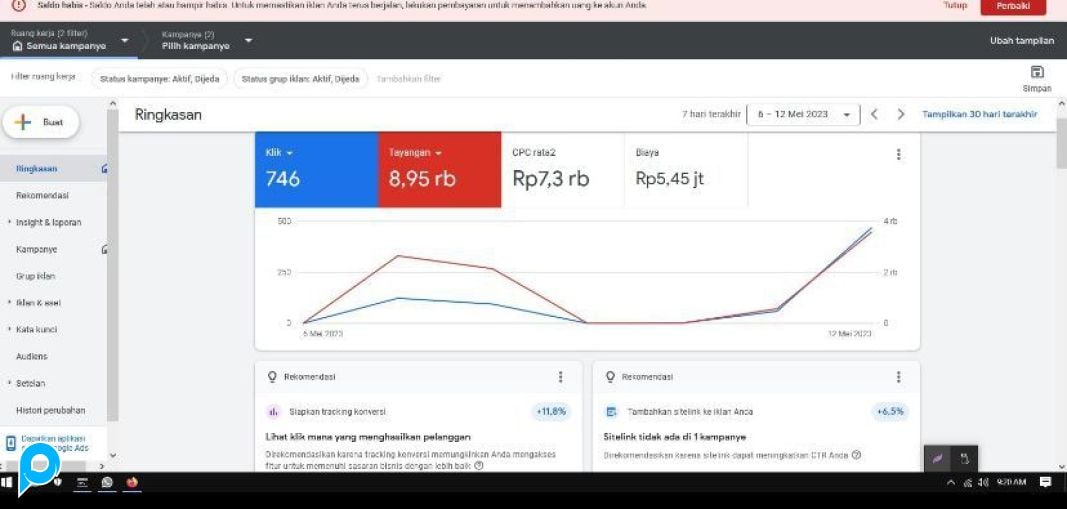
Task: Open conversion tracking recommendation three-dot menu
Action: click(x=560, y=377)
